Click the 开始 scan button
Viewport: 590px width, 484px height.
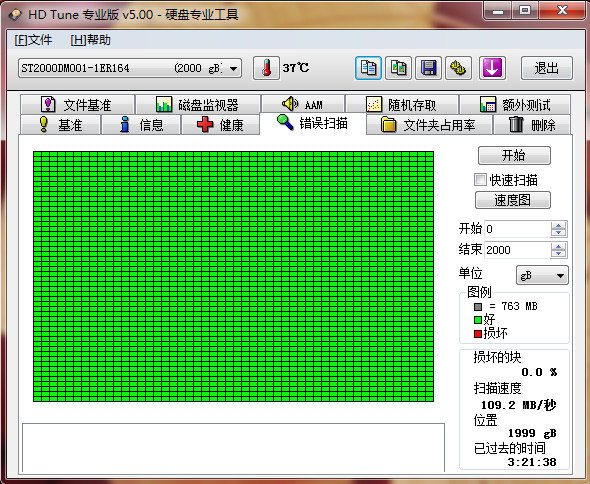514,155
